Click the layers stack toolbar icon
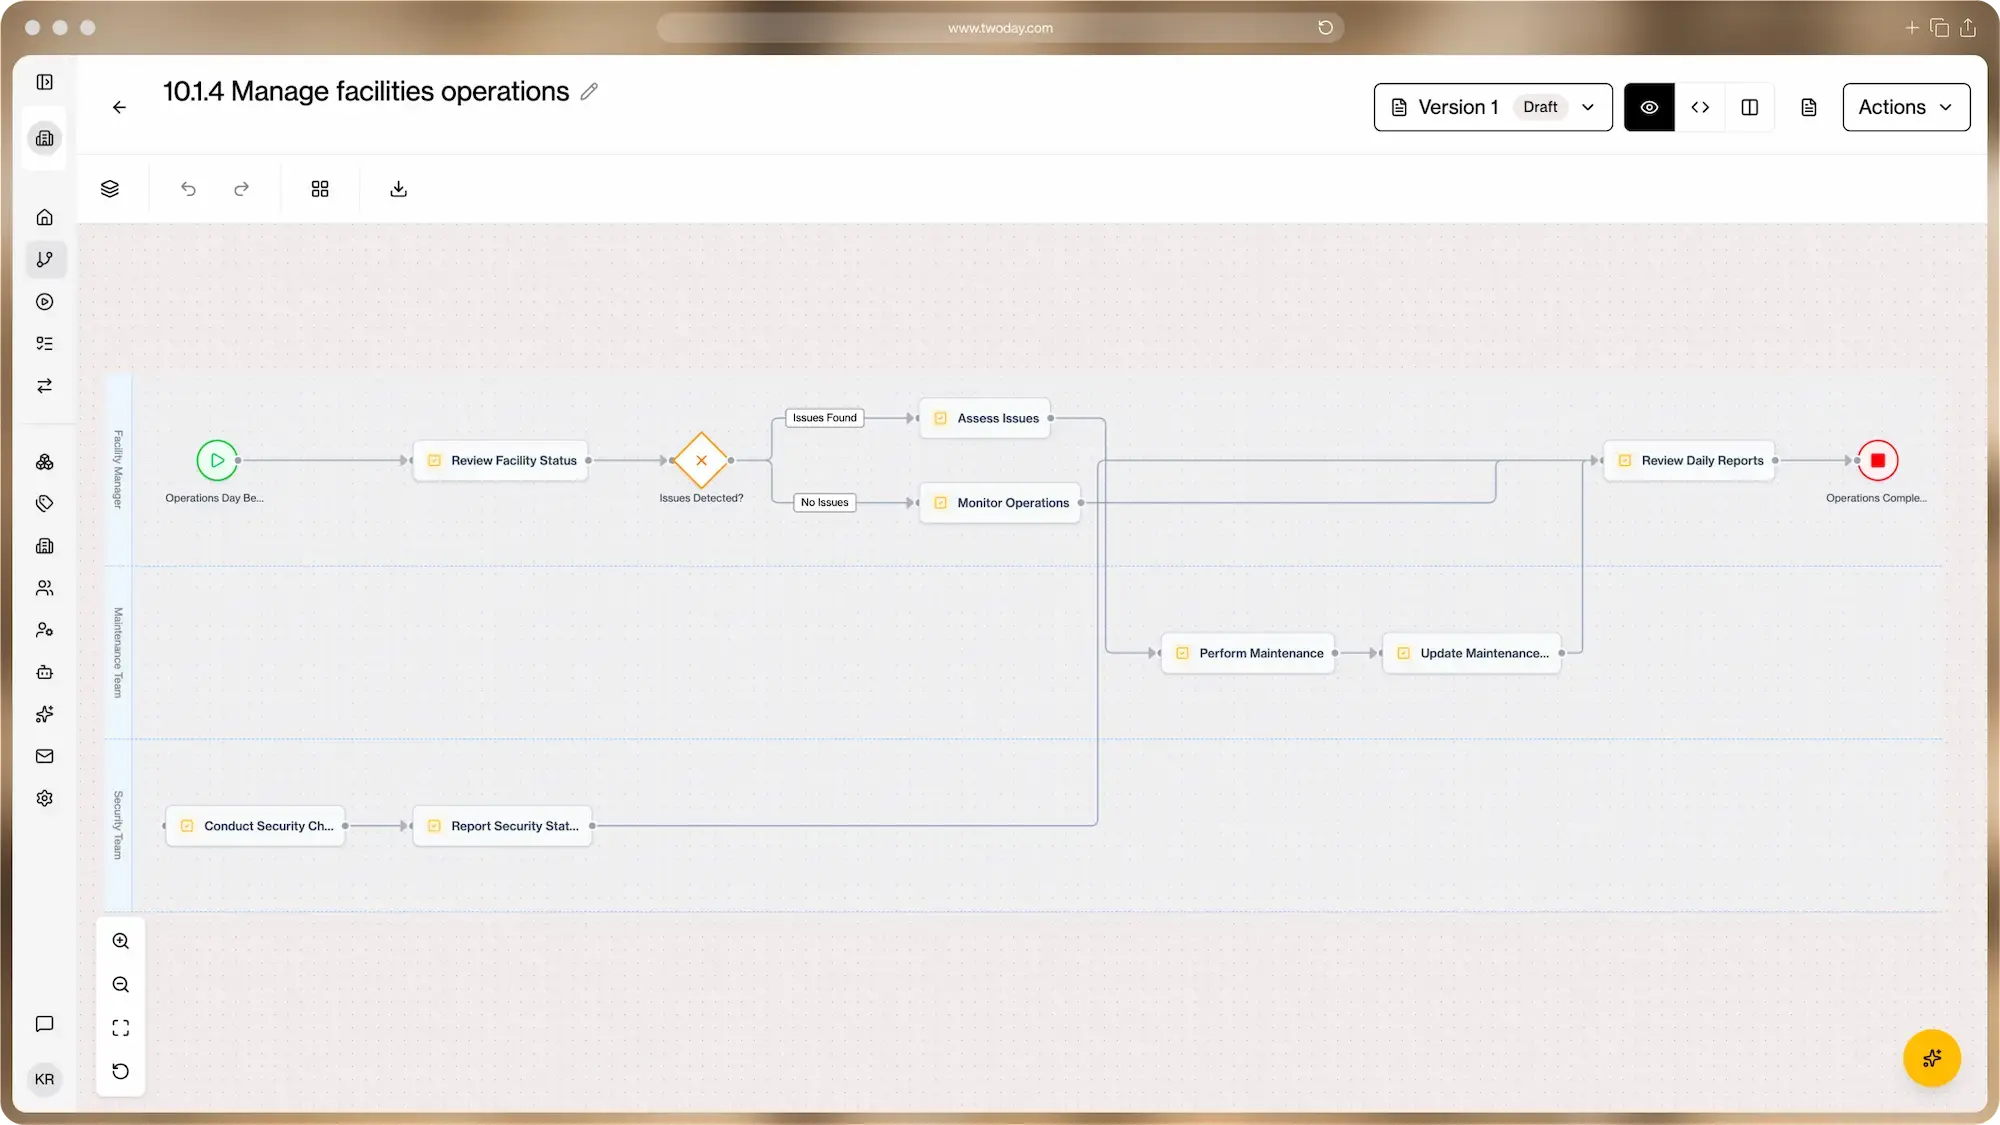Viewport: 2000px width, 1125px height. tap(110, 189)
